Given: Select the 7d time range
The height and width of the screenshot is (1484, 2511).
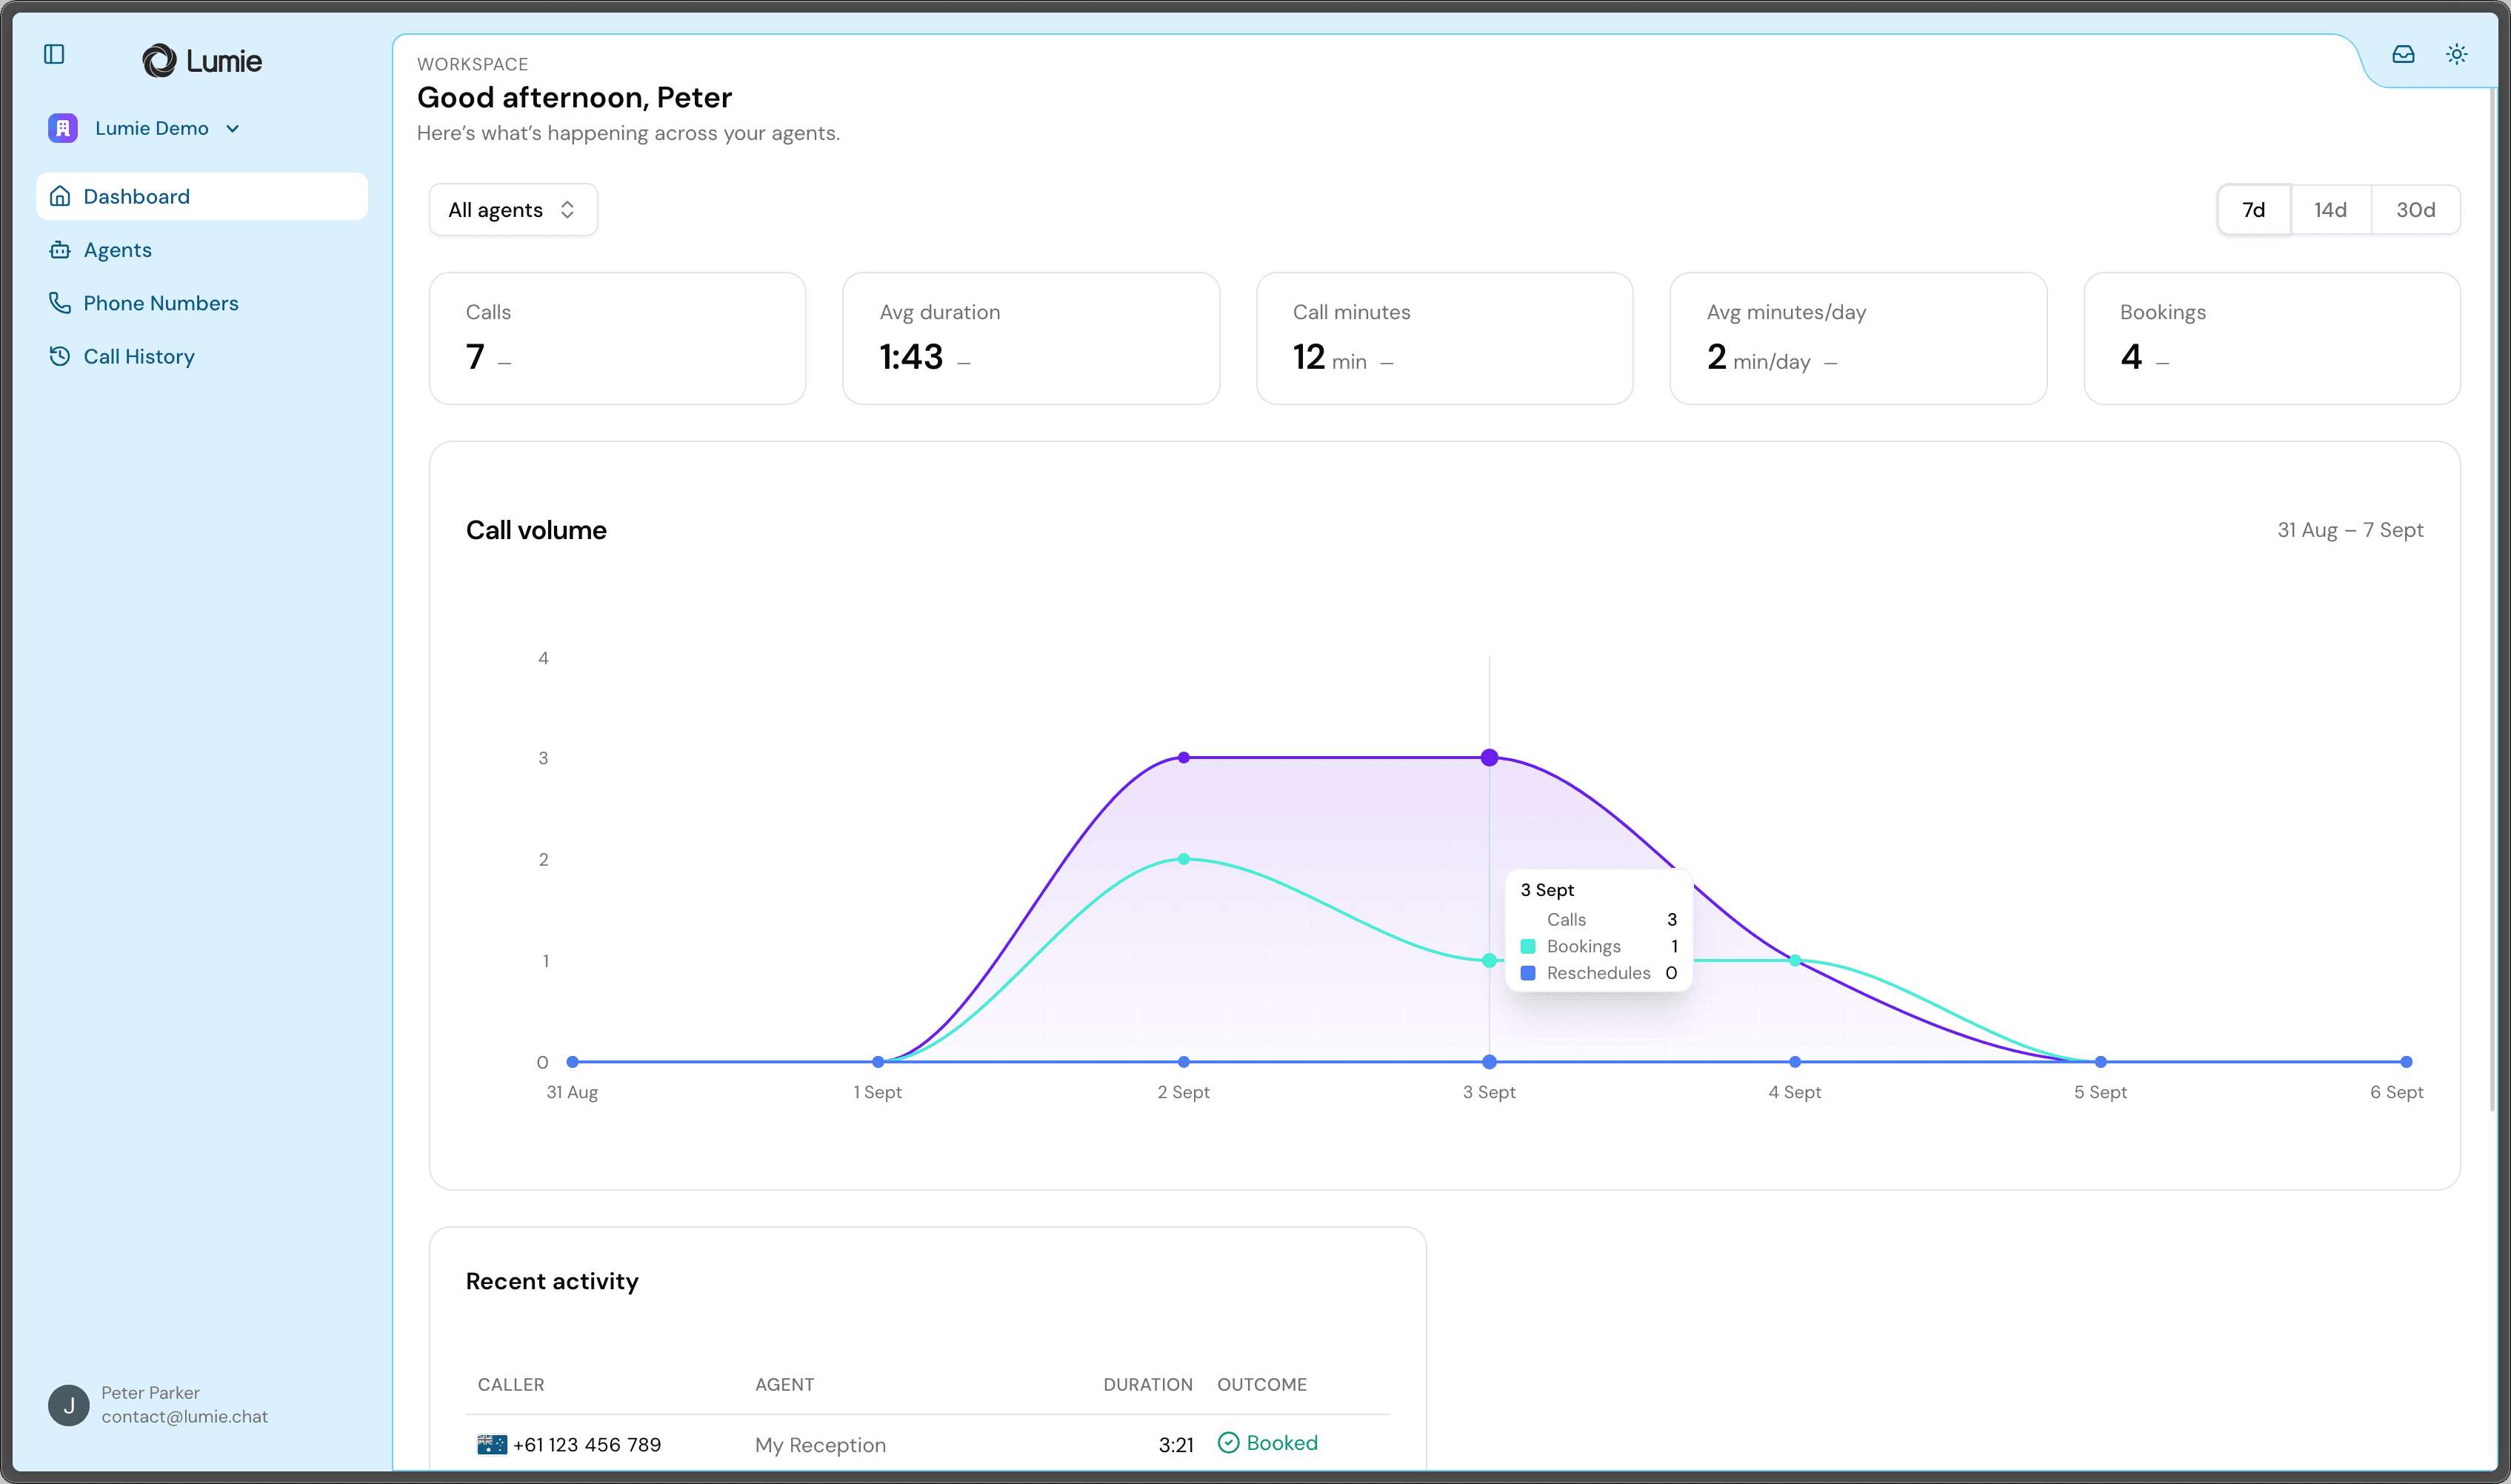Looking at the screenshot, I should click(2253, 210).
